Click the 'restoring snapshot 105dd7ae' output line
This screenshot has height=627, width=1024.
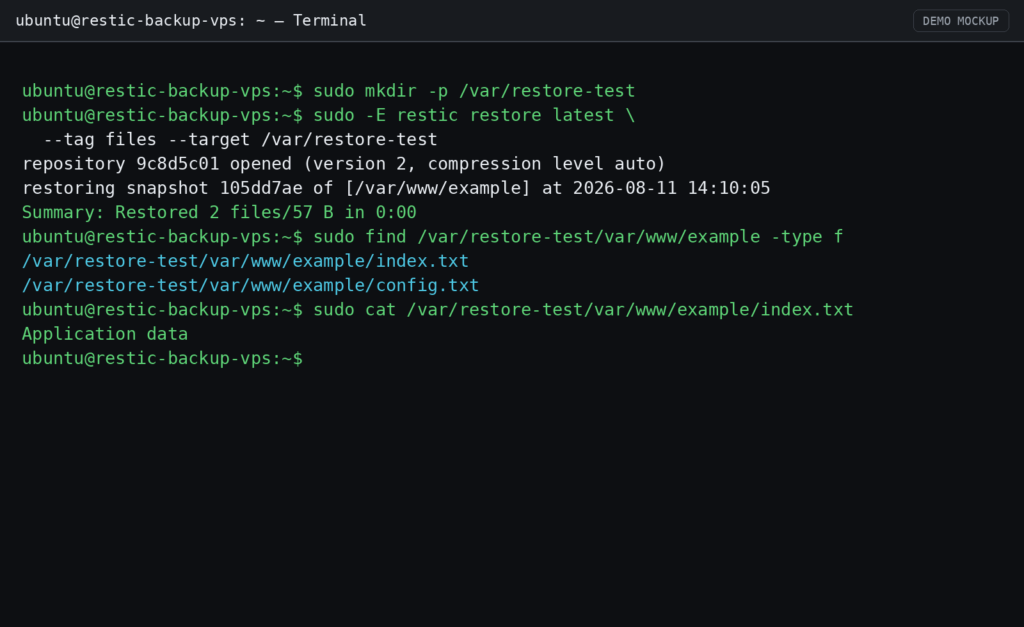click(x=396, y=188)
